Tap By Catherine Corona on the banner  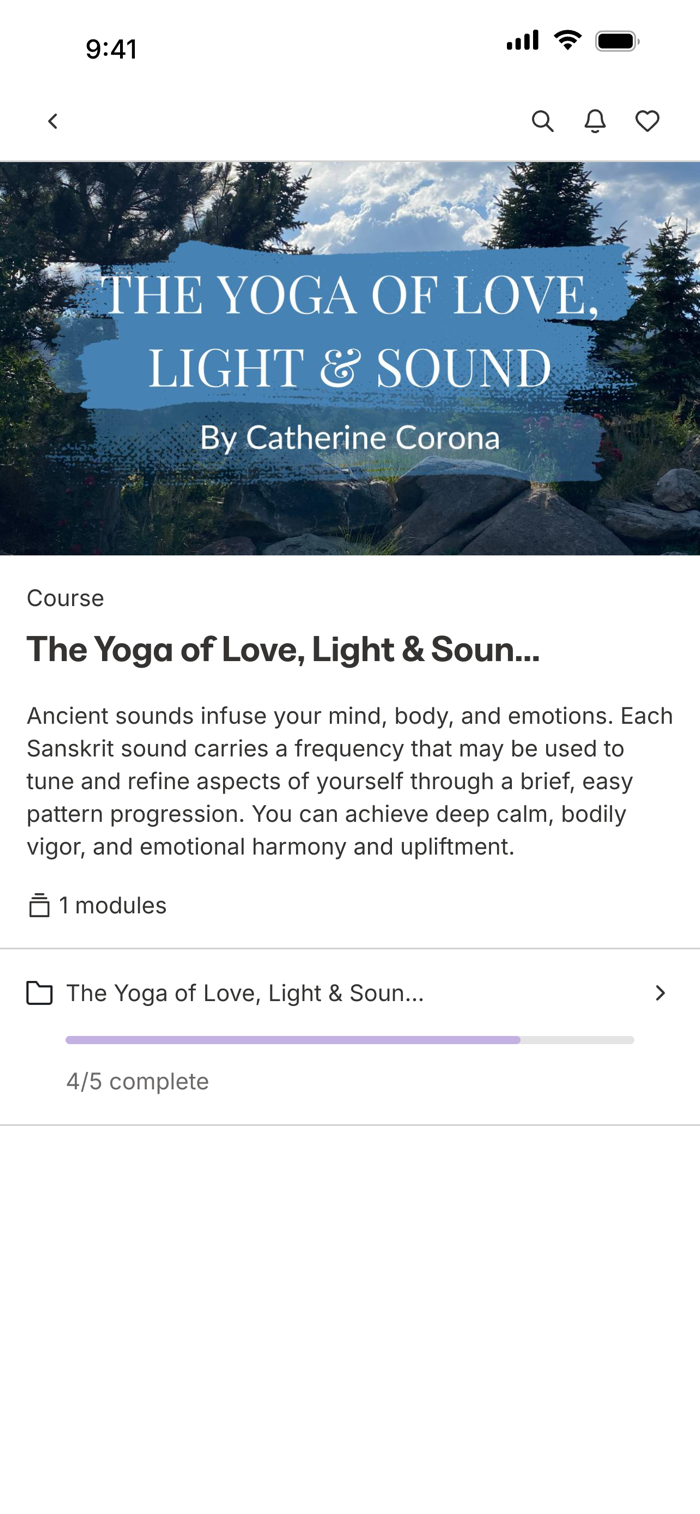[350, 437]
